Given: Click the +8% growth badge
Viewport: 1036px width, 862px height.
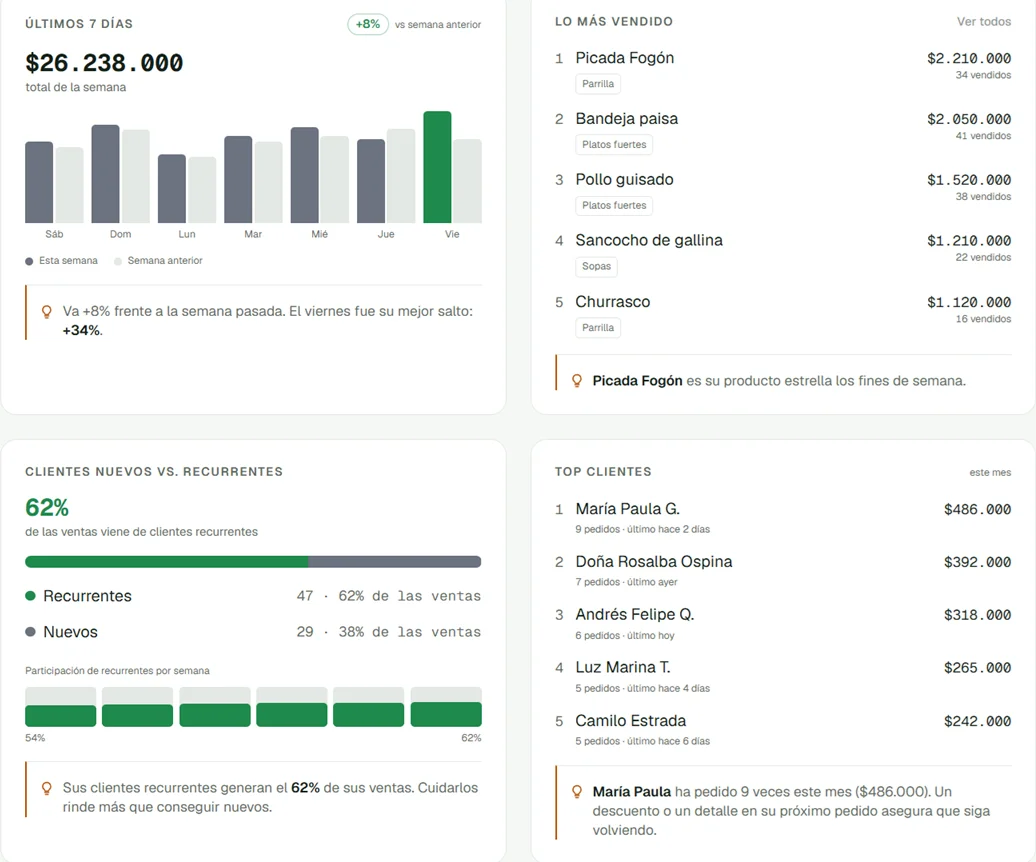Looking at the screenshot, I should coord(368,24).
